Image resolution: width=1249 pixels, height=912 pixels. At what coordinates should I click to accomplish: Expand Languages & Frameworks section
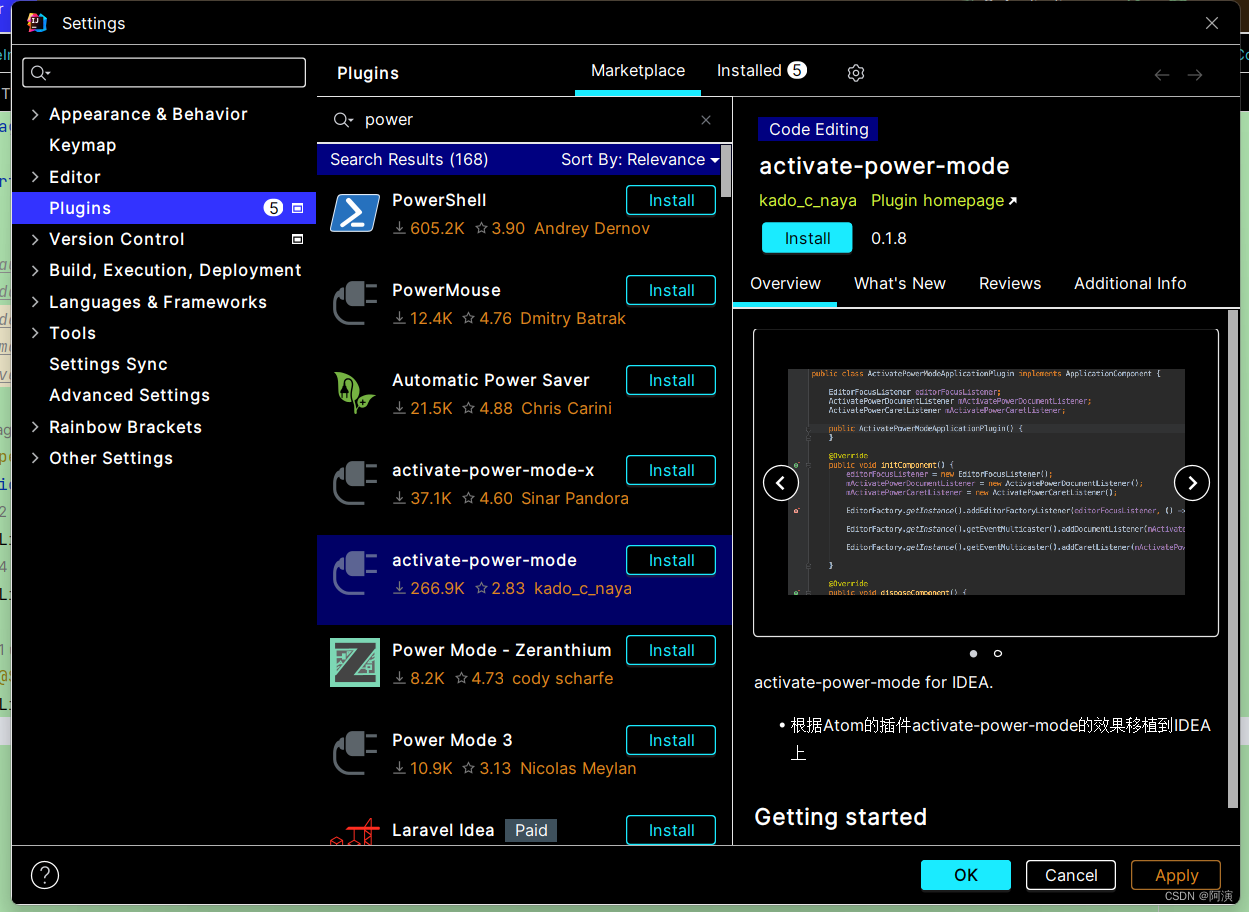click(35, 302)
